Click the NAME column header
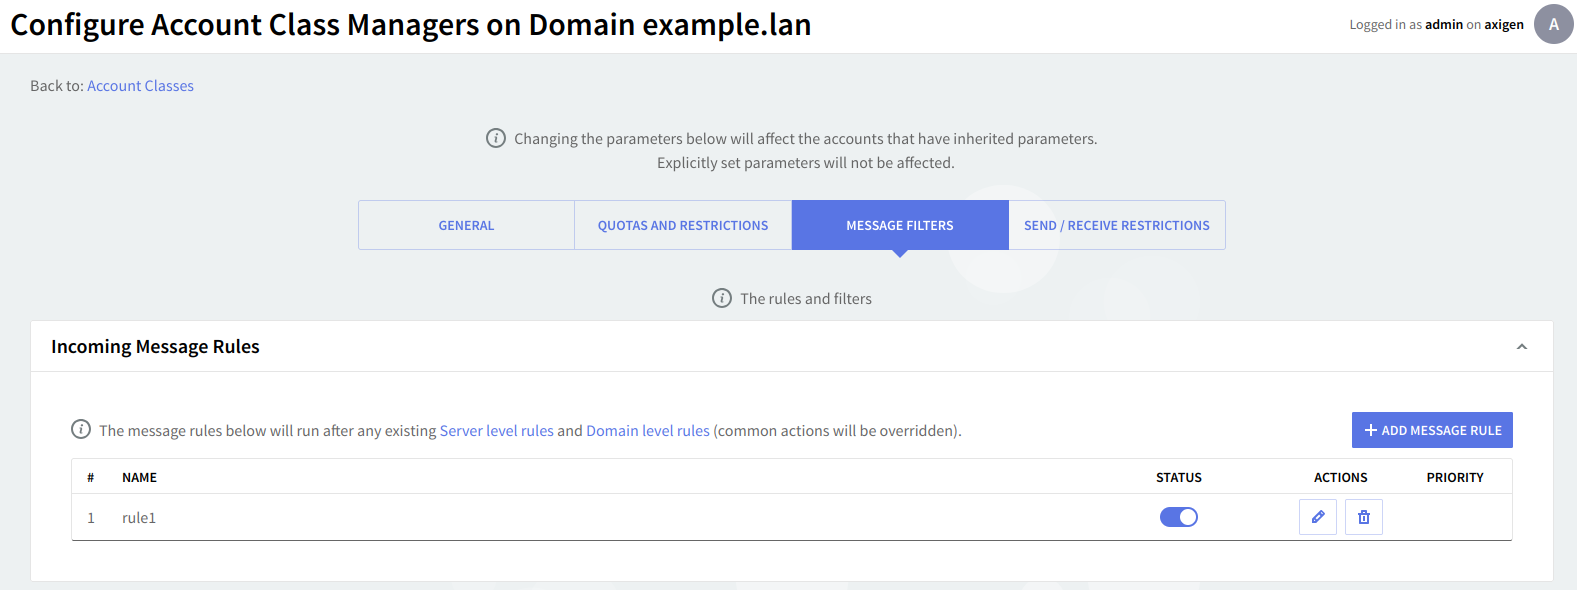Viewport: 1577px width, 590px height. [x=139, y=478]
